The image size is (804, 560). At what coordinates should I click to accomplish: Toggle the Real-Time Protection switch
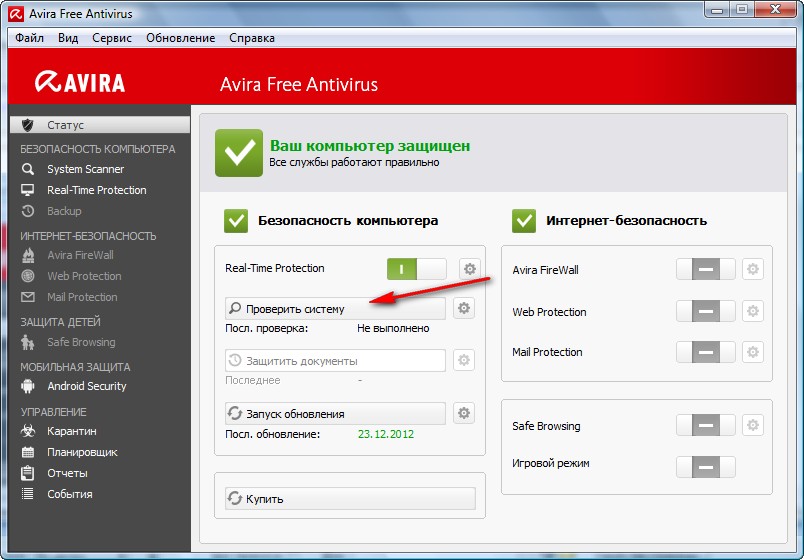tap(417, 269)
